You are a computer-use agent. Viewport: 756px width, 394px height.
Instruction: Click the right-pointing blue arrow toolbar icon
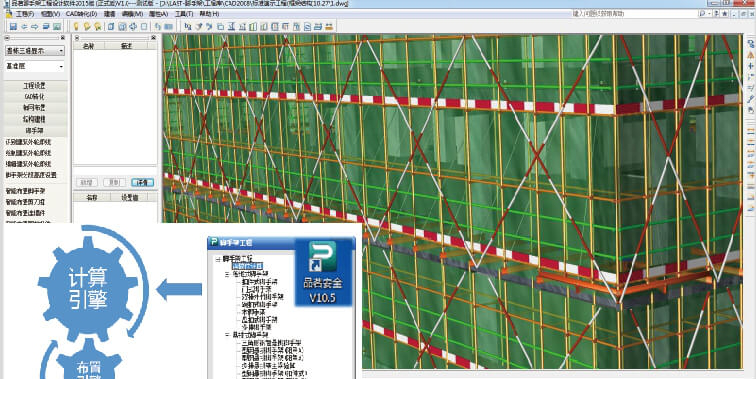pyautogui.click(x=35, y=27)
